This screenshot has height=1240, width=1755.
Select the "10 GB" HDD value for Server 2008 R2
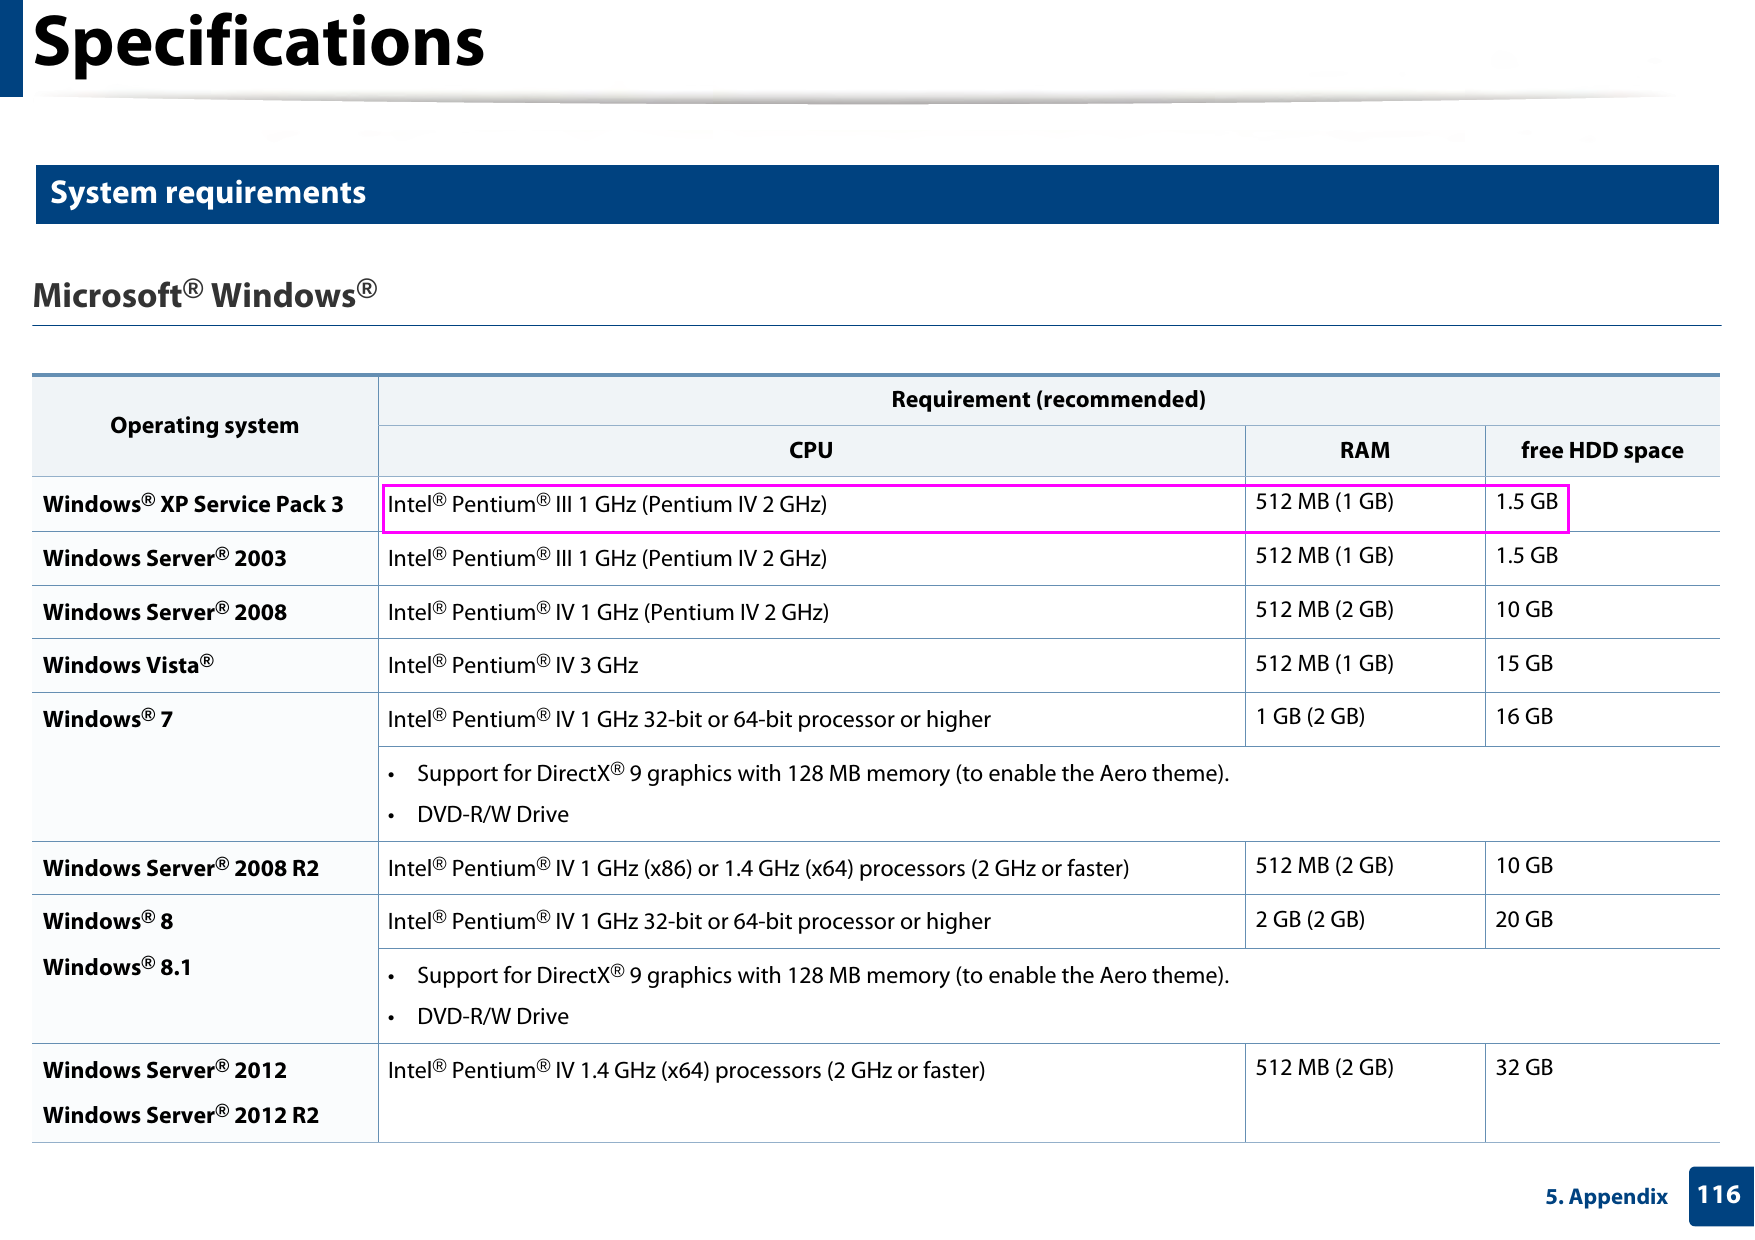point(1524,865)
